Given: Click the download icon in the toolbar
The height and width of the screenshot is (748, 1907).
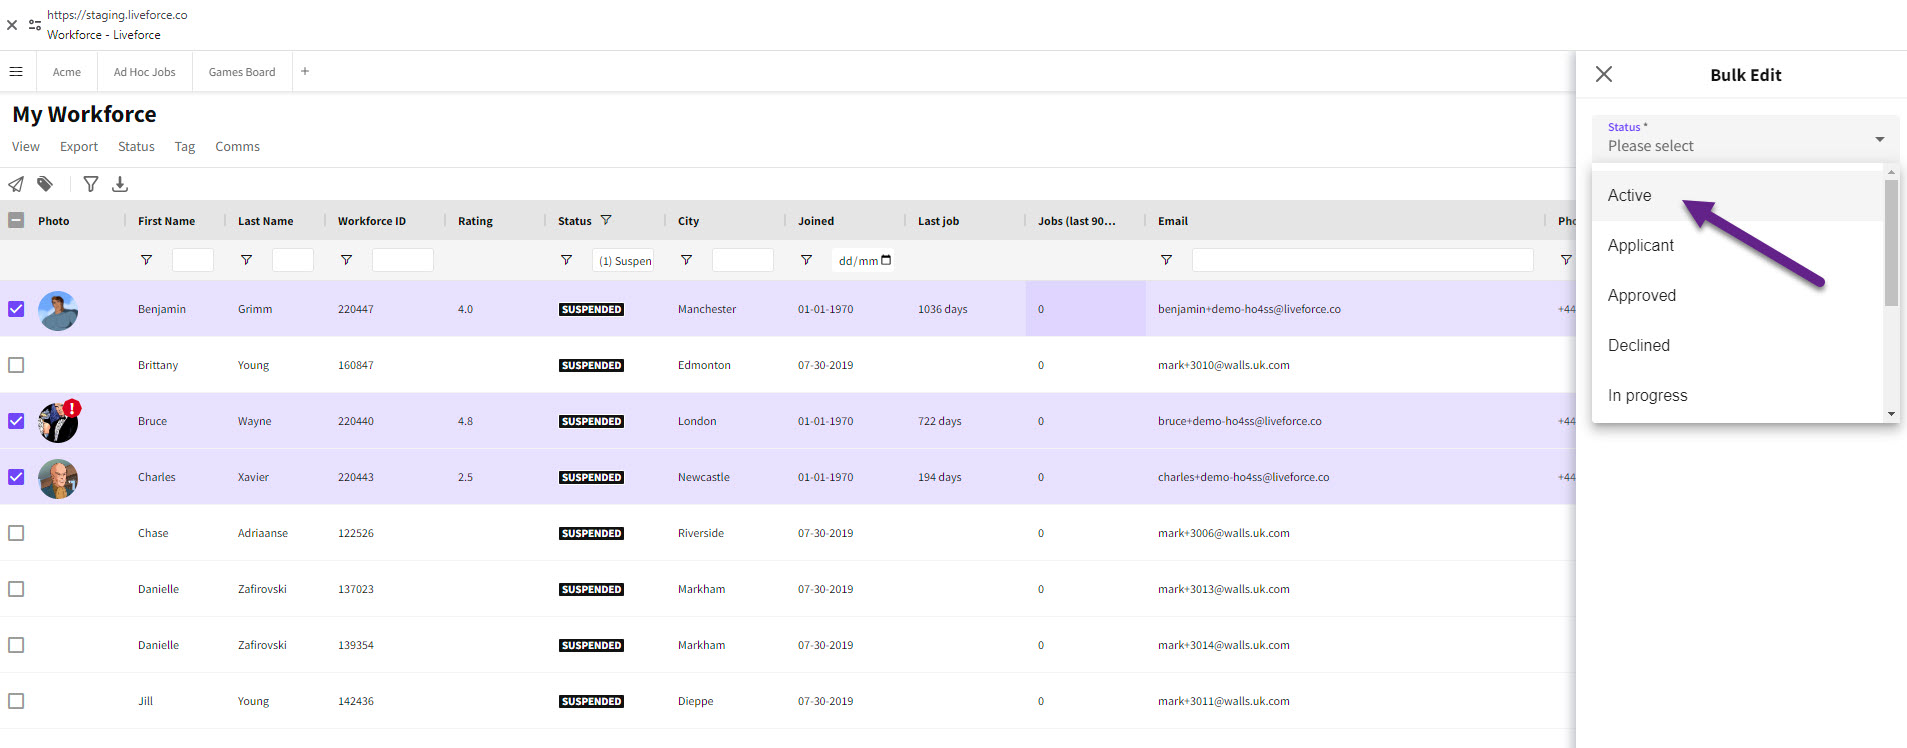Looking at the screenshot, I should pyautogui.click(x=120, y=184).
